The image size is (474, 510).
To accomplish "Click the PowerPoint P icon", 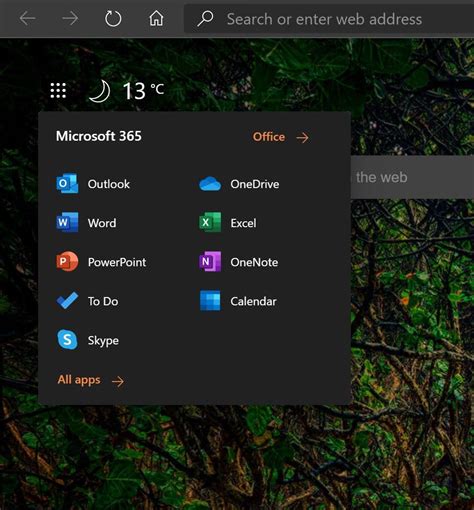I will pyautogui.click(x=67, y=261).
